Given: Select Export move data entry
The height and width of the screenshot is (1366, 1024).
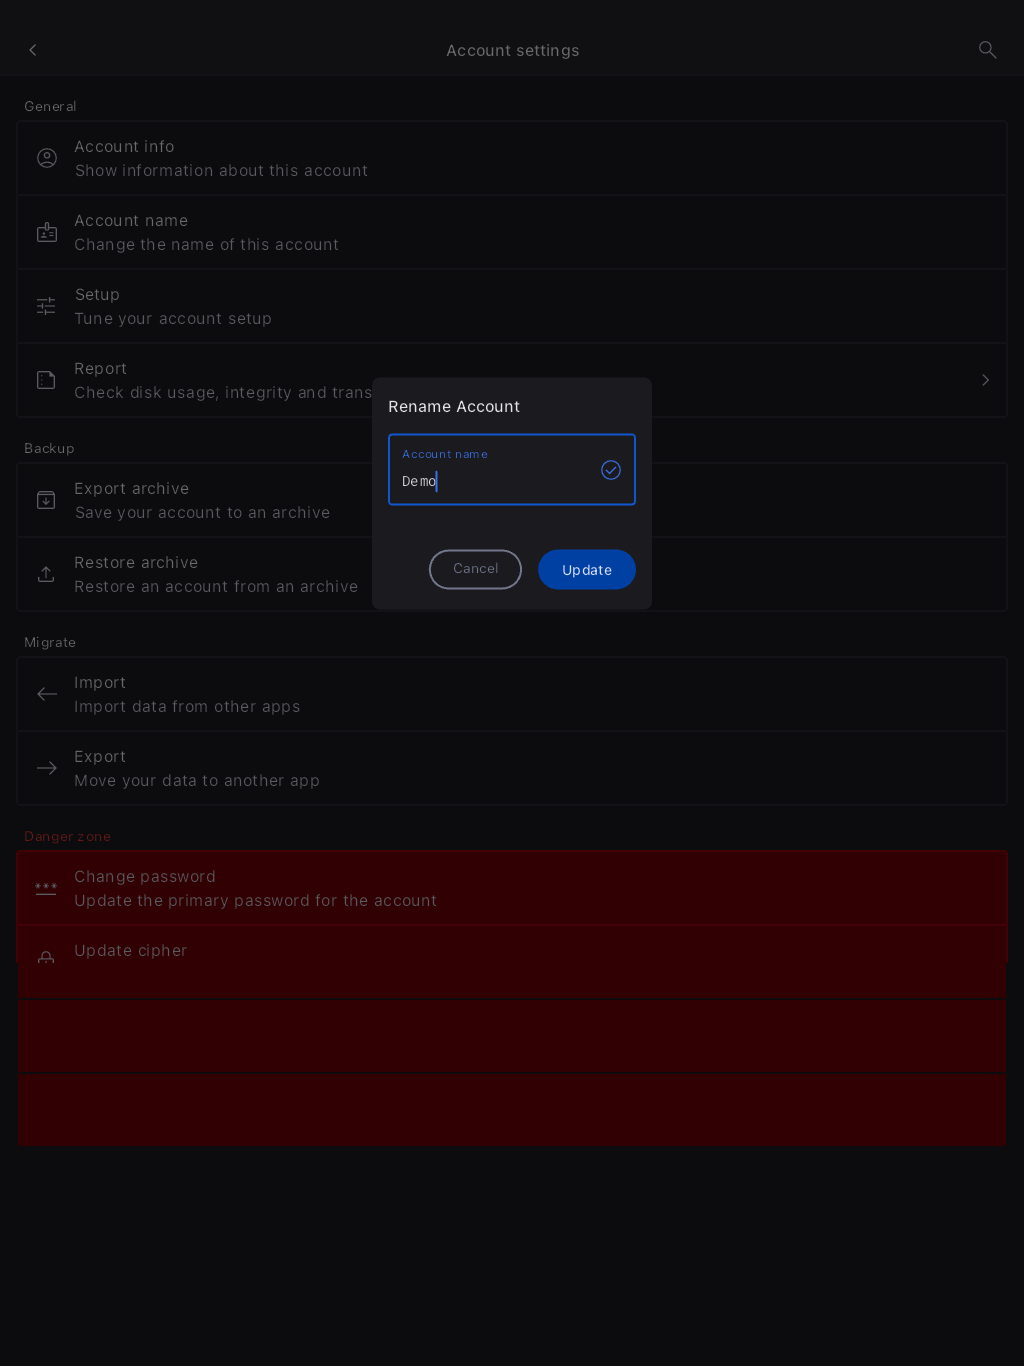Looking at the screenshot, I should [512, 768].
